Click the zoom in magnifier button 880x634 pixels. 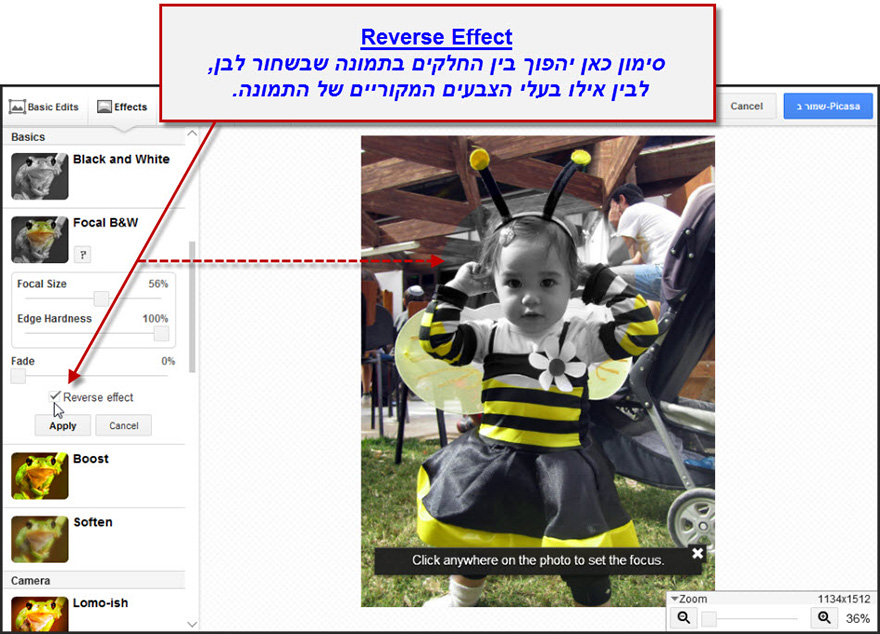coord(824,618)
